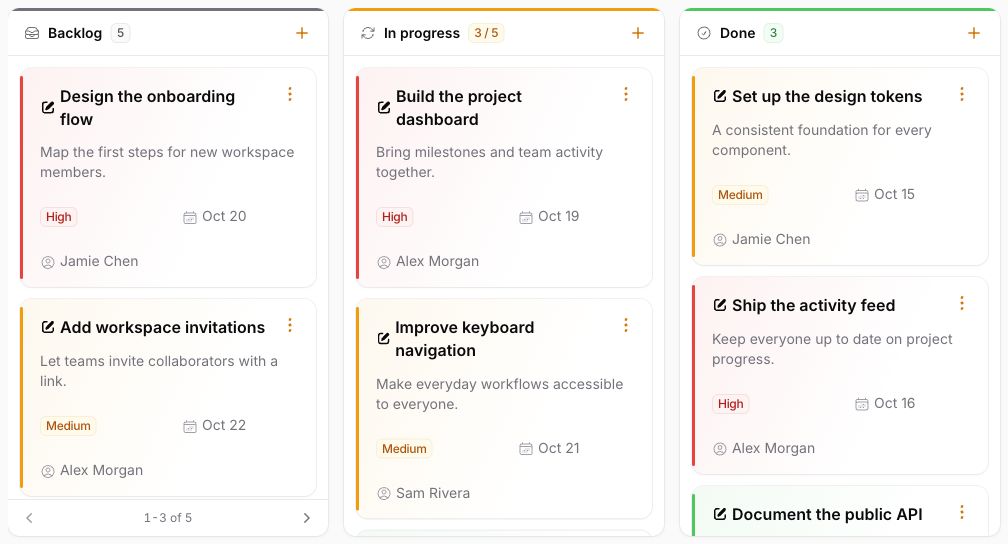Viewport: 1008px width, 544px height.
Task: Edit the Set up the design tokens card
Action: (720, 96)
